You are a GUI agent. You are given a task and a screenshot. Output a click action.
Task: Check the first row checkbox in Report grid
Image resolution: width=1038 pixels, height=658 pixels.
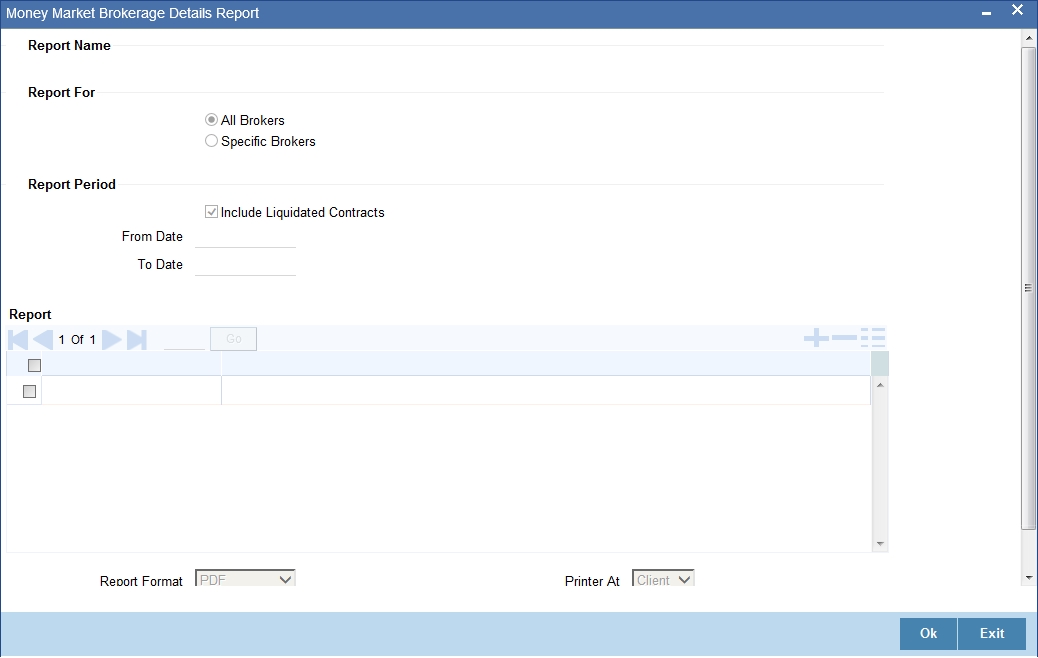click(29, 392)
